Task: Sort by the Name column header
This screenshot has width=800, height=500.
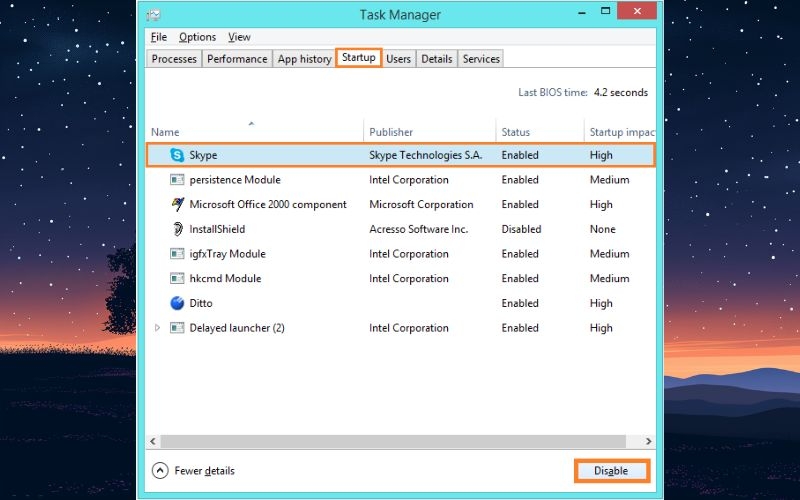Action: 165,132
